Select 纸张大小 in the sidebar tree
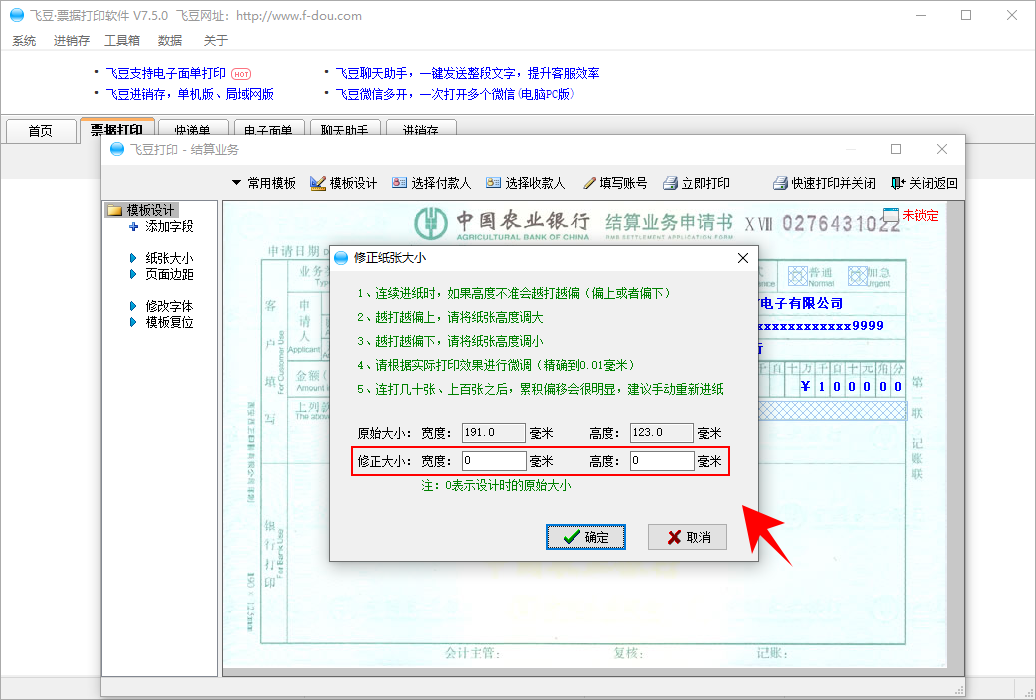The image size is (1036, 700). [169, 258]
